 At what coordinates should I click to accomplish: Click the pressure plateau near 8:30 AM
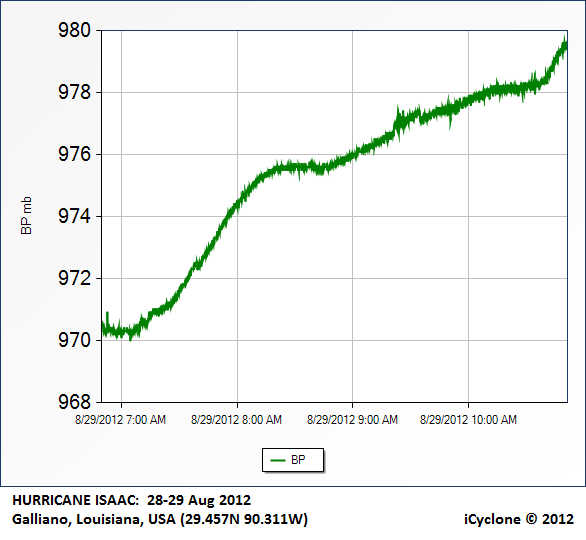click(x=295, y=167)
